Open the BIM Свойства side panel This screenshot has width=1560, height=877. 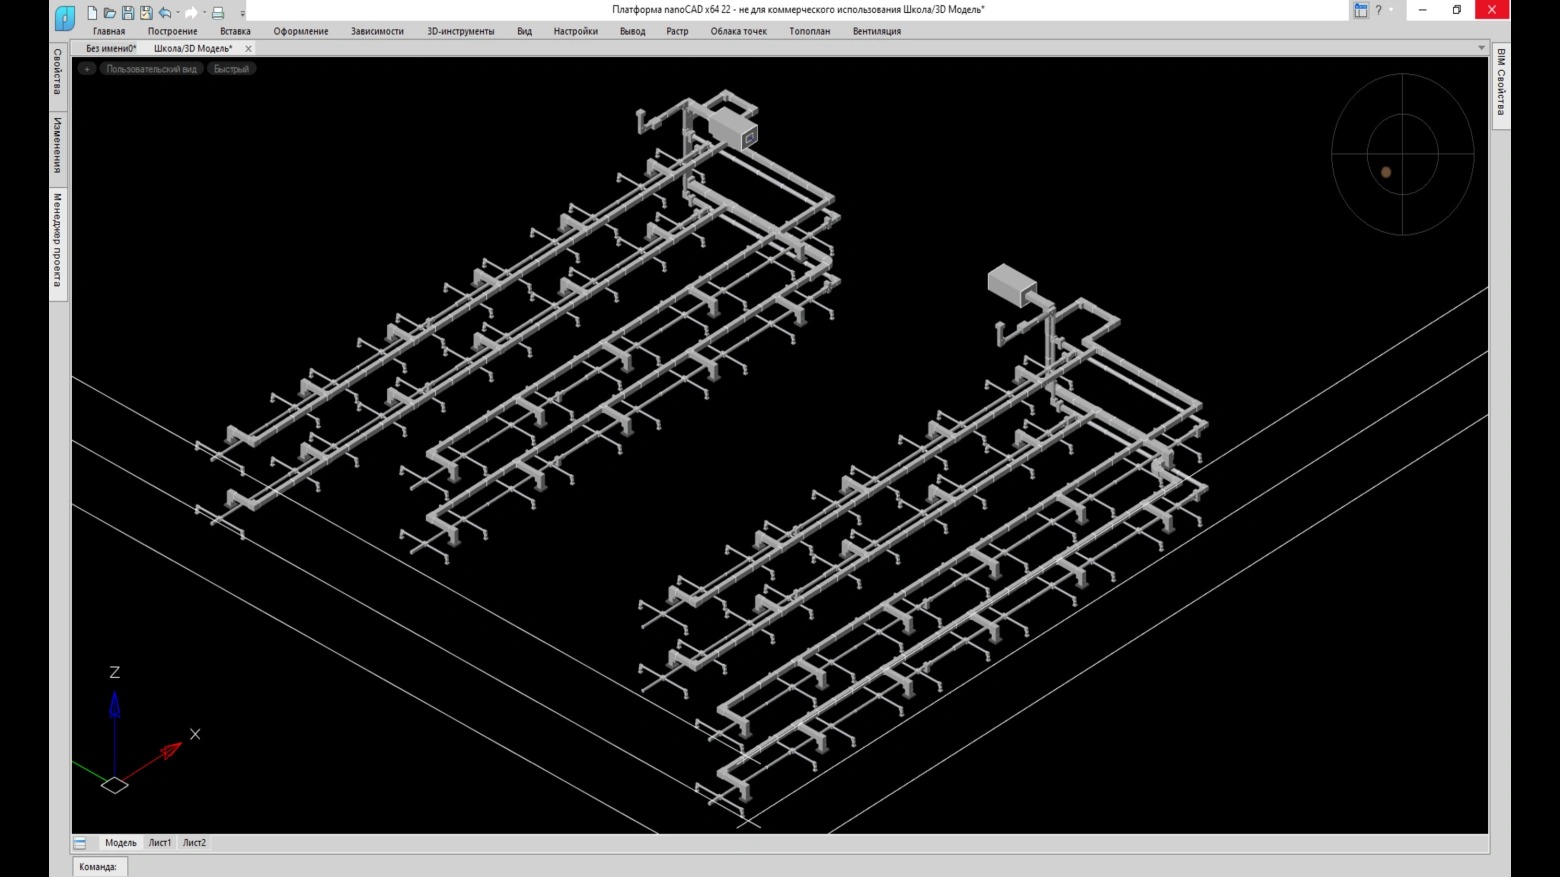click(1500, 83)
